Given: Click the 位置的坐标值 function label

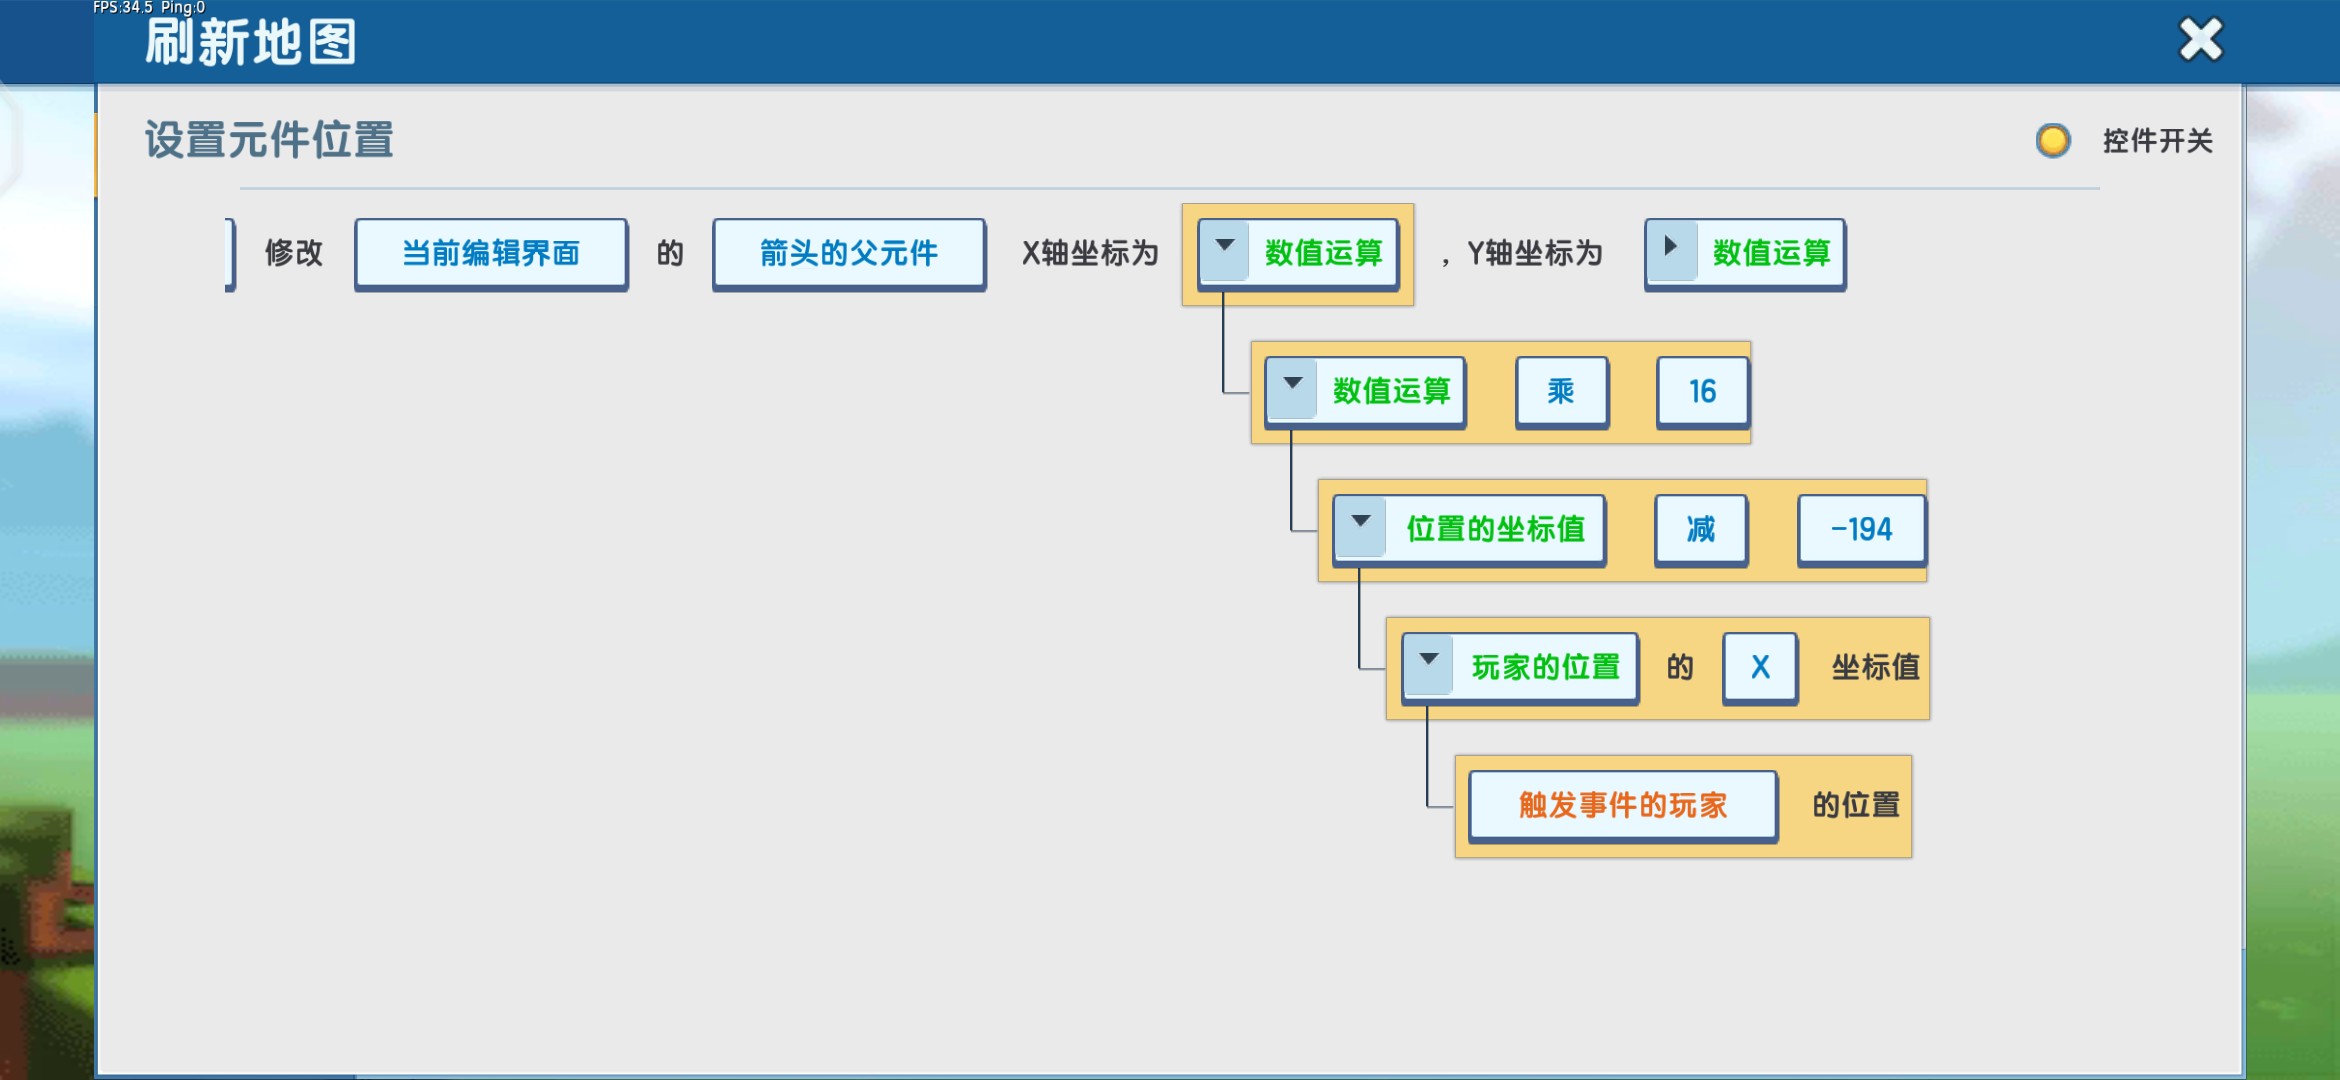Looking at the screenshot, I should (x=1495, y=530).
